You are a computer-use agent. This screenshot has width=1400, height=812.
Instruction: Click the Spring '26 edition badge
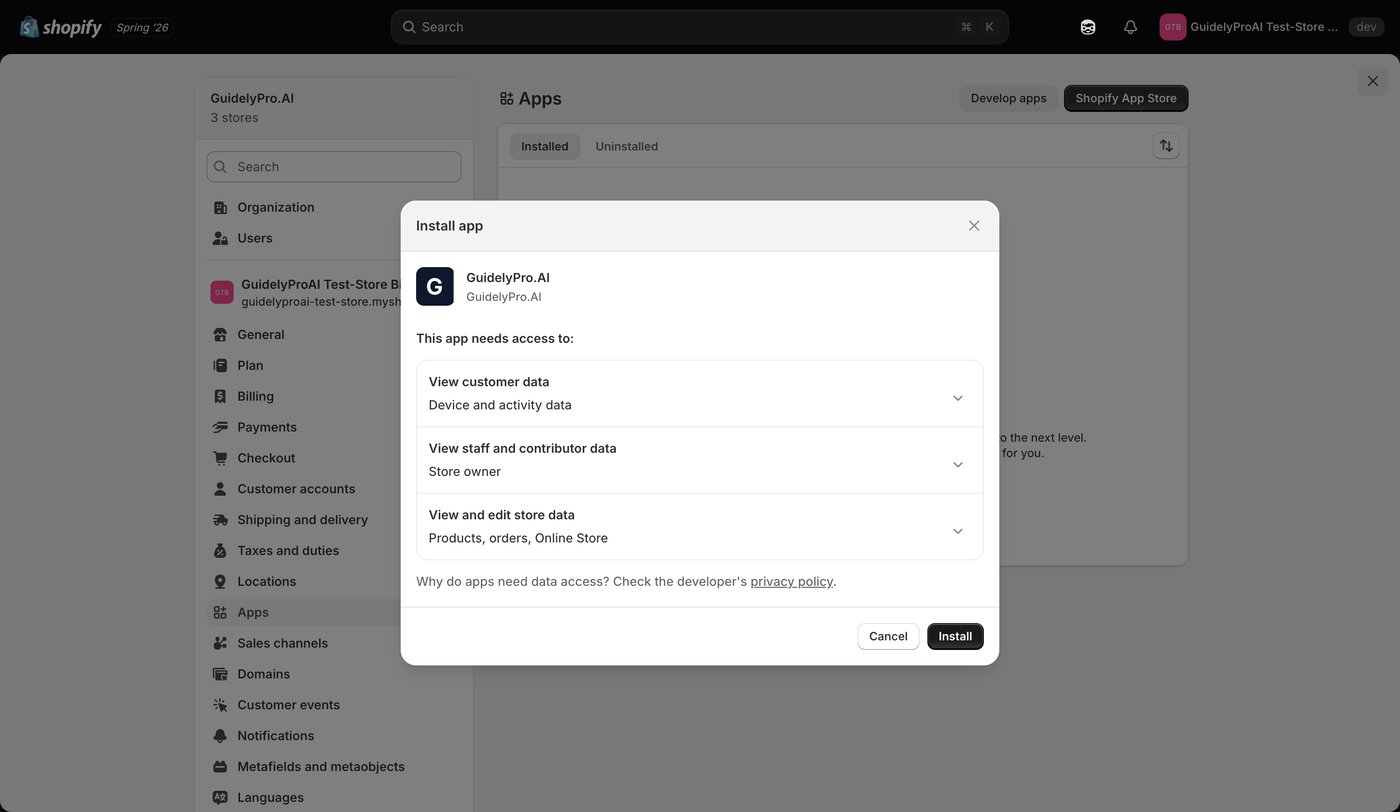142,27
